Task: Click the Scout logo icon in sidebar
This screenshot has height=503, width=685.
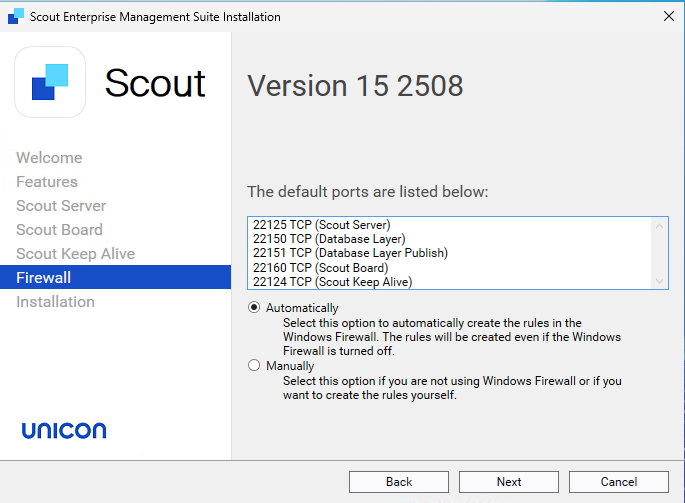Action: point(50,82)
